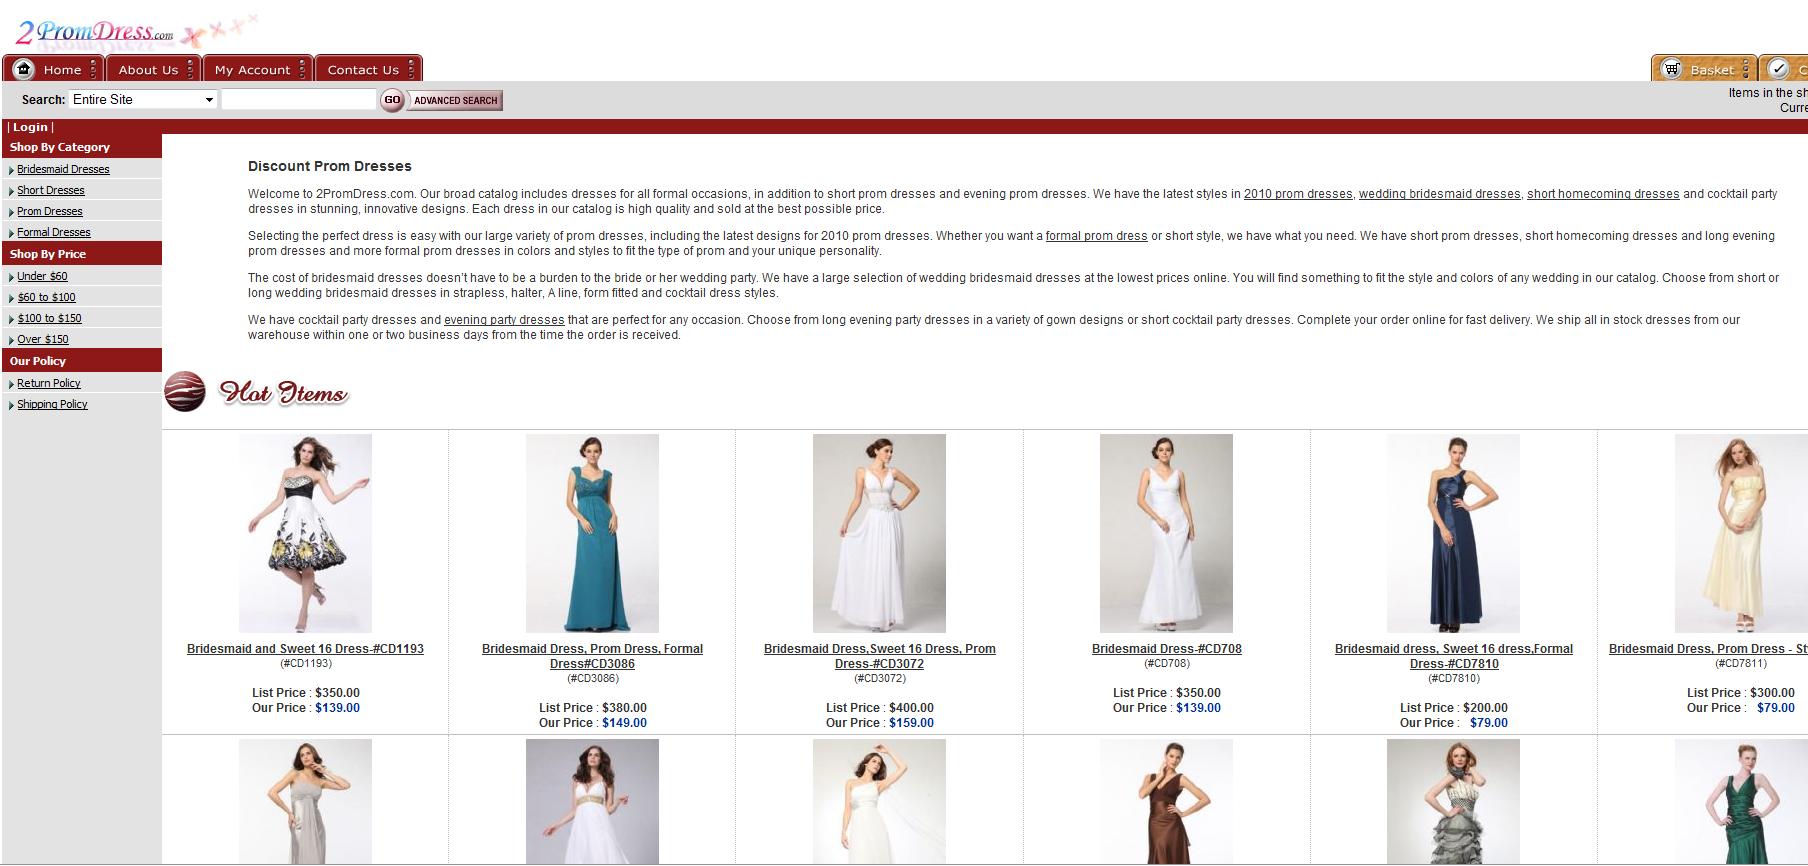Screen dimensions: 1808x866
Task: Open the CD3086 teal gown photo
Action: (x=592, y=533)
